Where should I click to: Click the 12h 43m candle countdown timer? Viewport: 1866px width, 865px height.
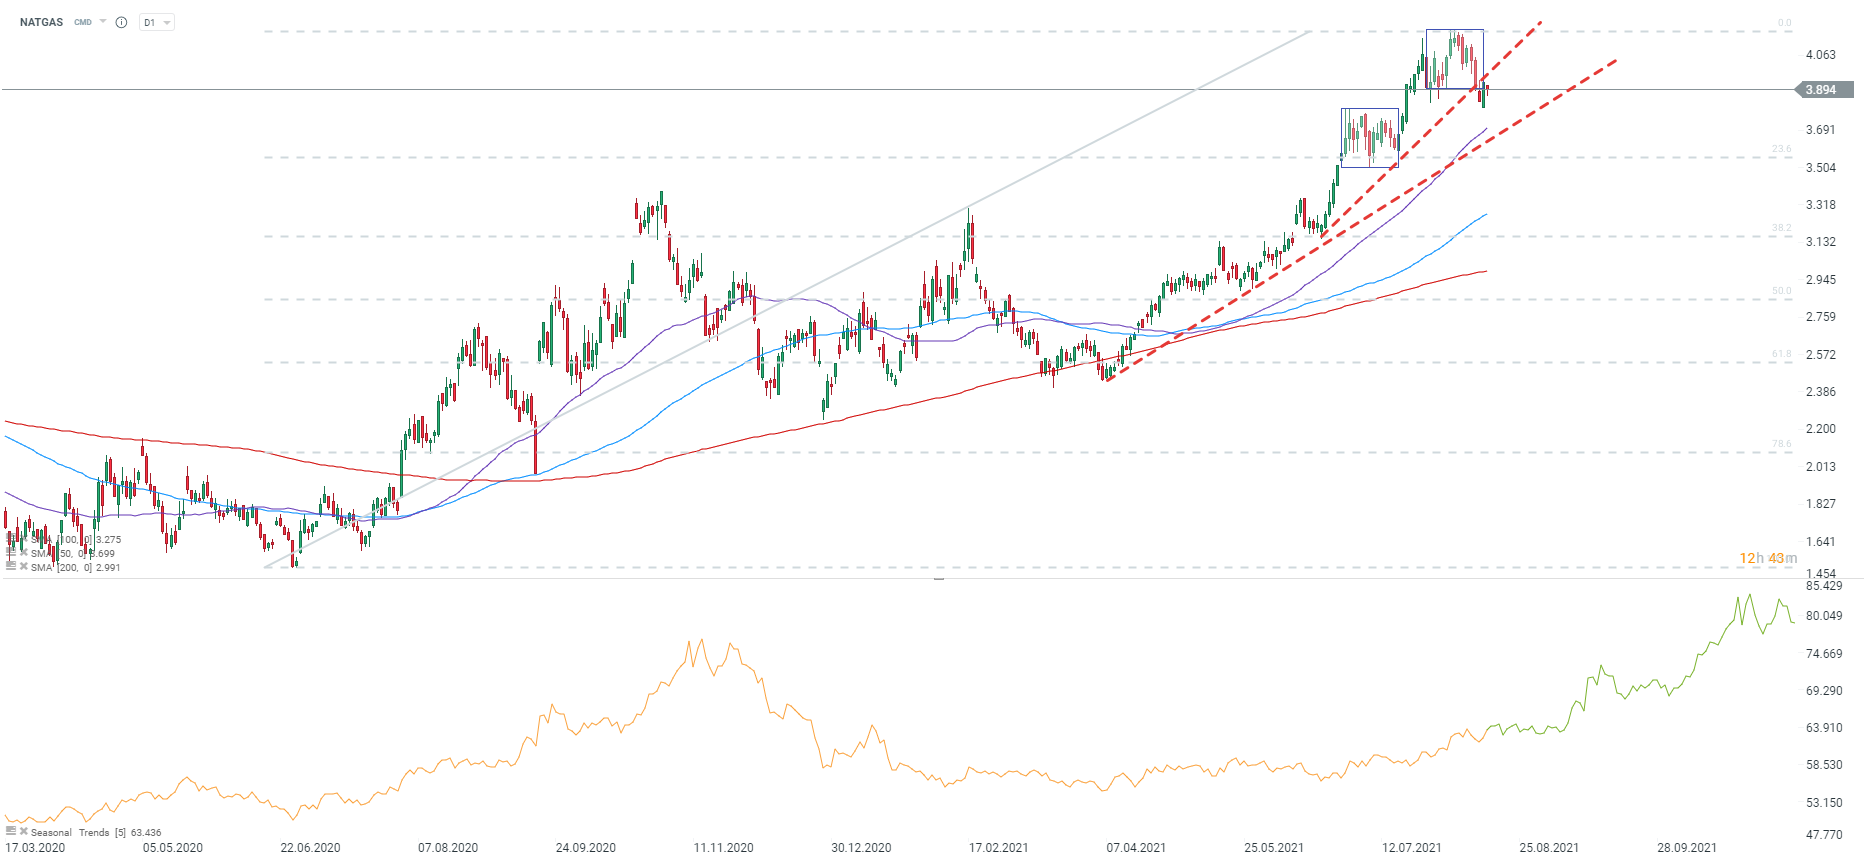pyautogui.click(x=1768, y=558)
